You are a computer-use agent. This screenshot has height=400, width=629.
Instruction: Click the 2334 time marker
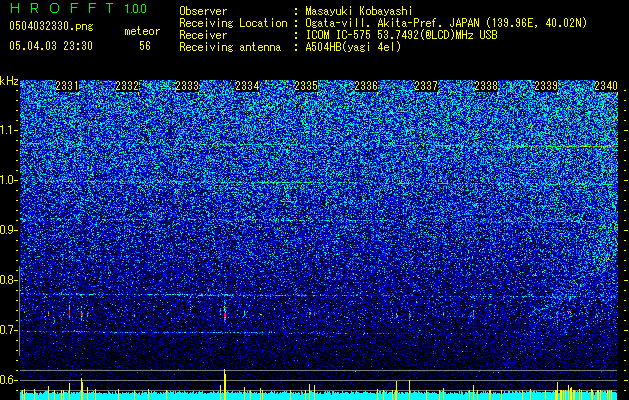[x=247, y=86]
